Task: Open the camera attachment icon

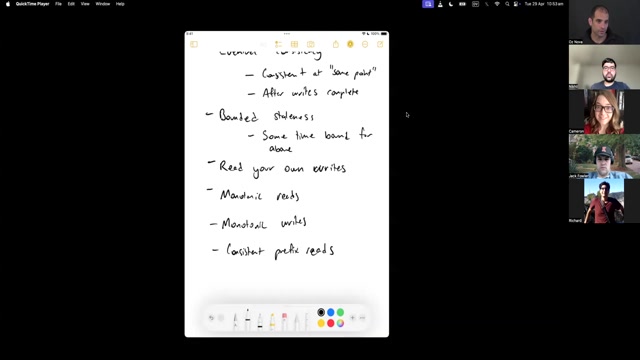Action: tap(311, 44)
